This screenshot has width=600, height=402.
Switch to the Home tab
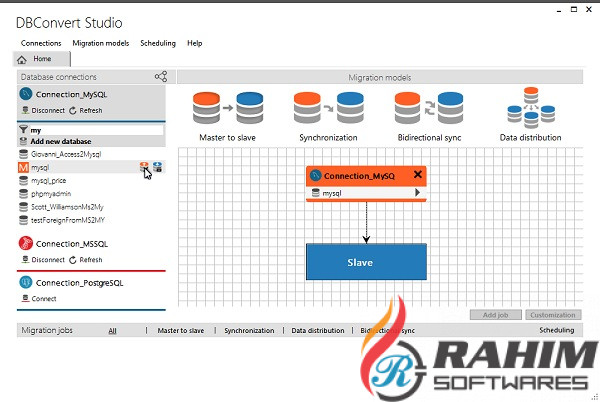point(42,59)
